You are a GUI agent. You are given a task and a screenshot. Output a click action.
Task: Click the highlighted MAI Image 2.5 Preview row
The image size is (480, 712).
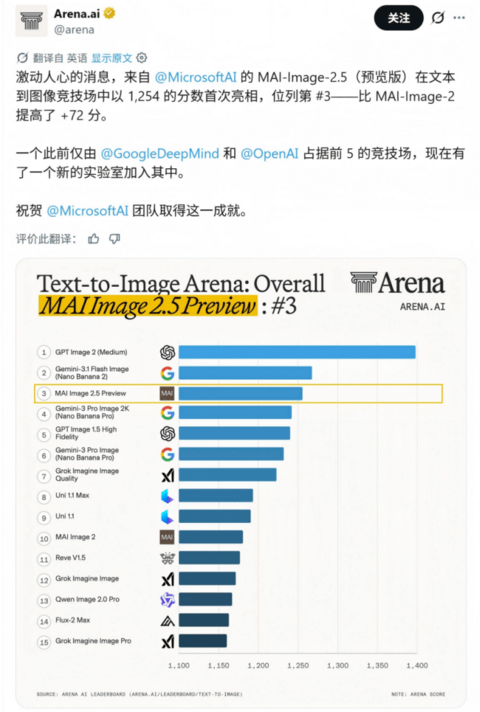pyautogui.click(x=238, y=393)
